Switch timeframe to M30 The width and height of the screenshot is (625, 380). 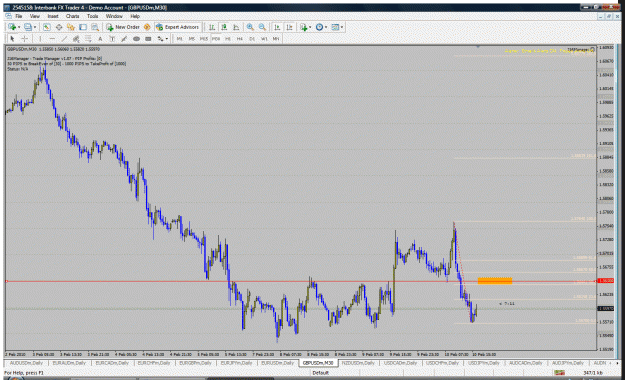click(216, 39)
